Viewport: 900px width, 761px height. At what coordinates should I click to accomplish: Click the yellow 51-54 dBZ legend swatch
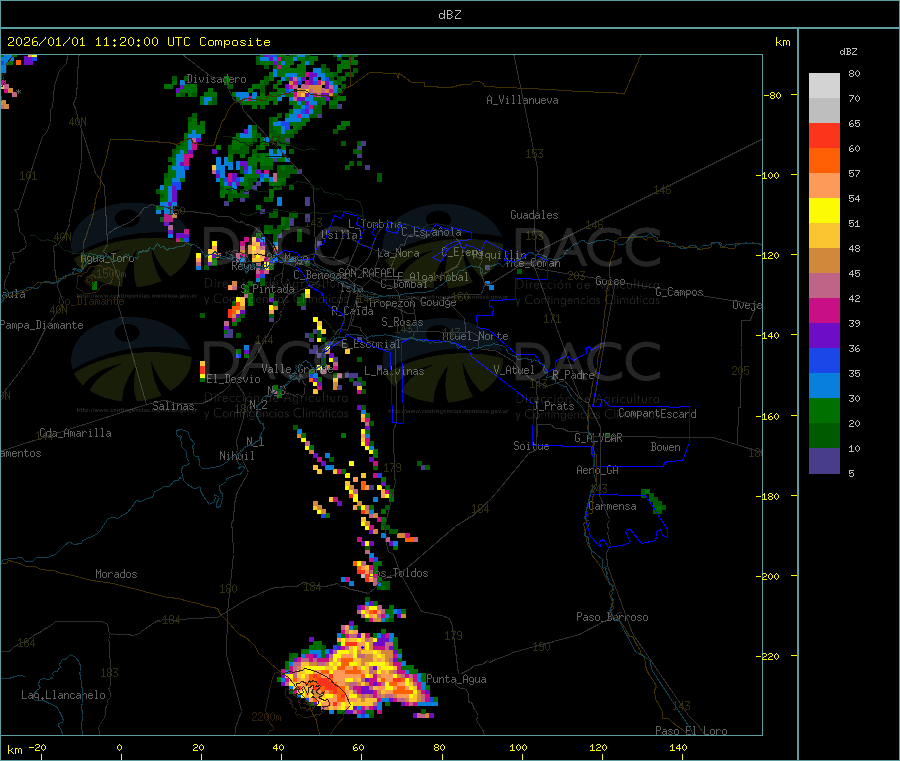tap(824, 211)
